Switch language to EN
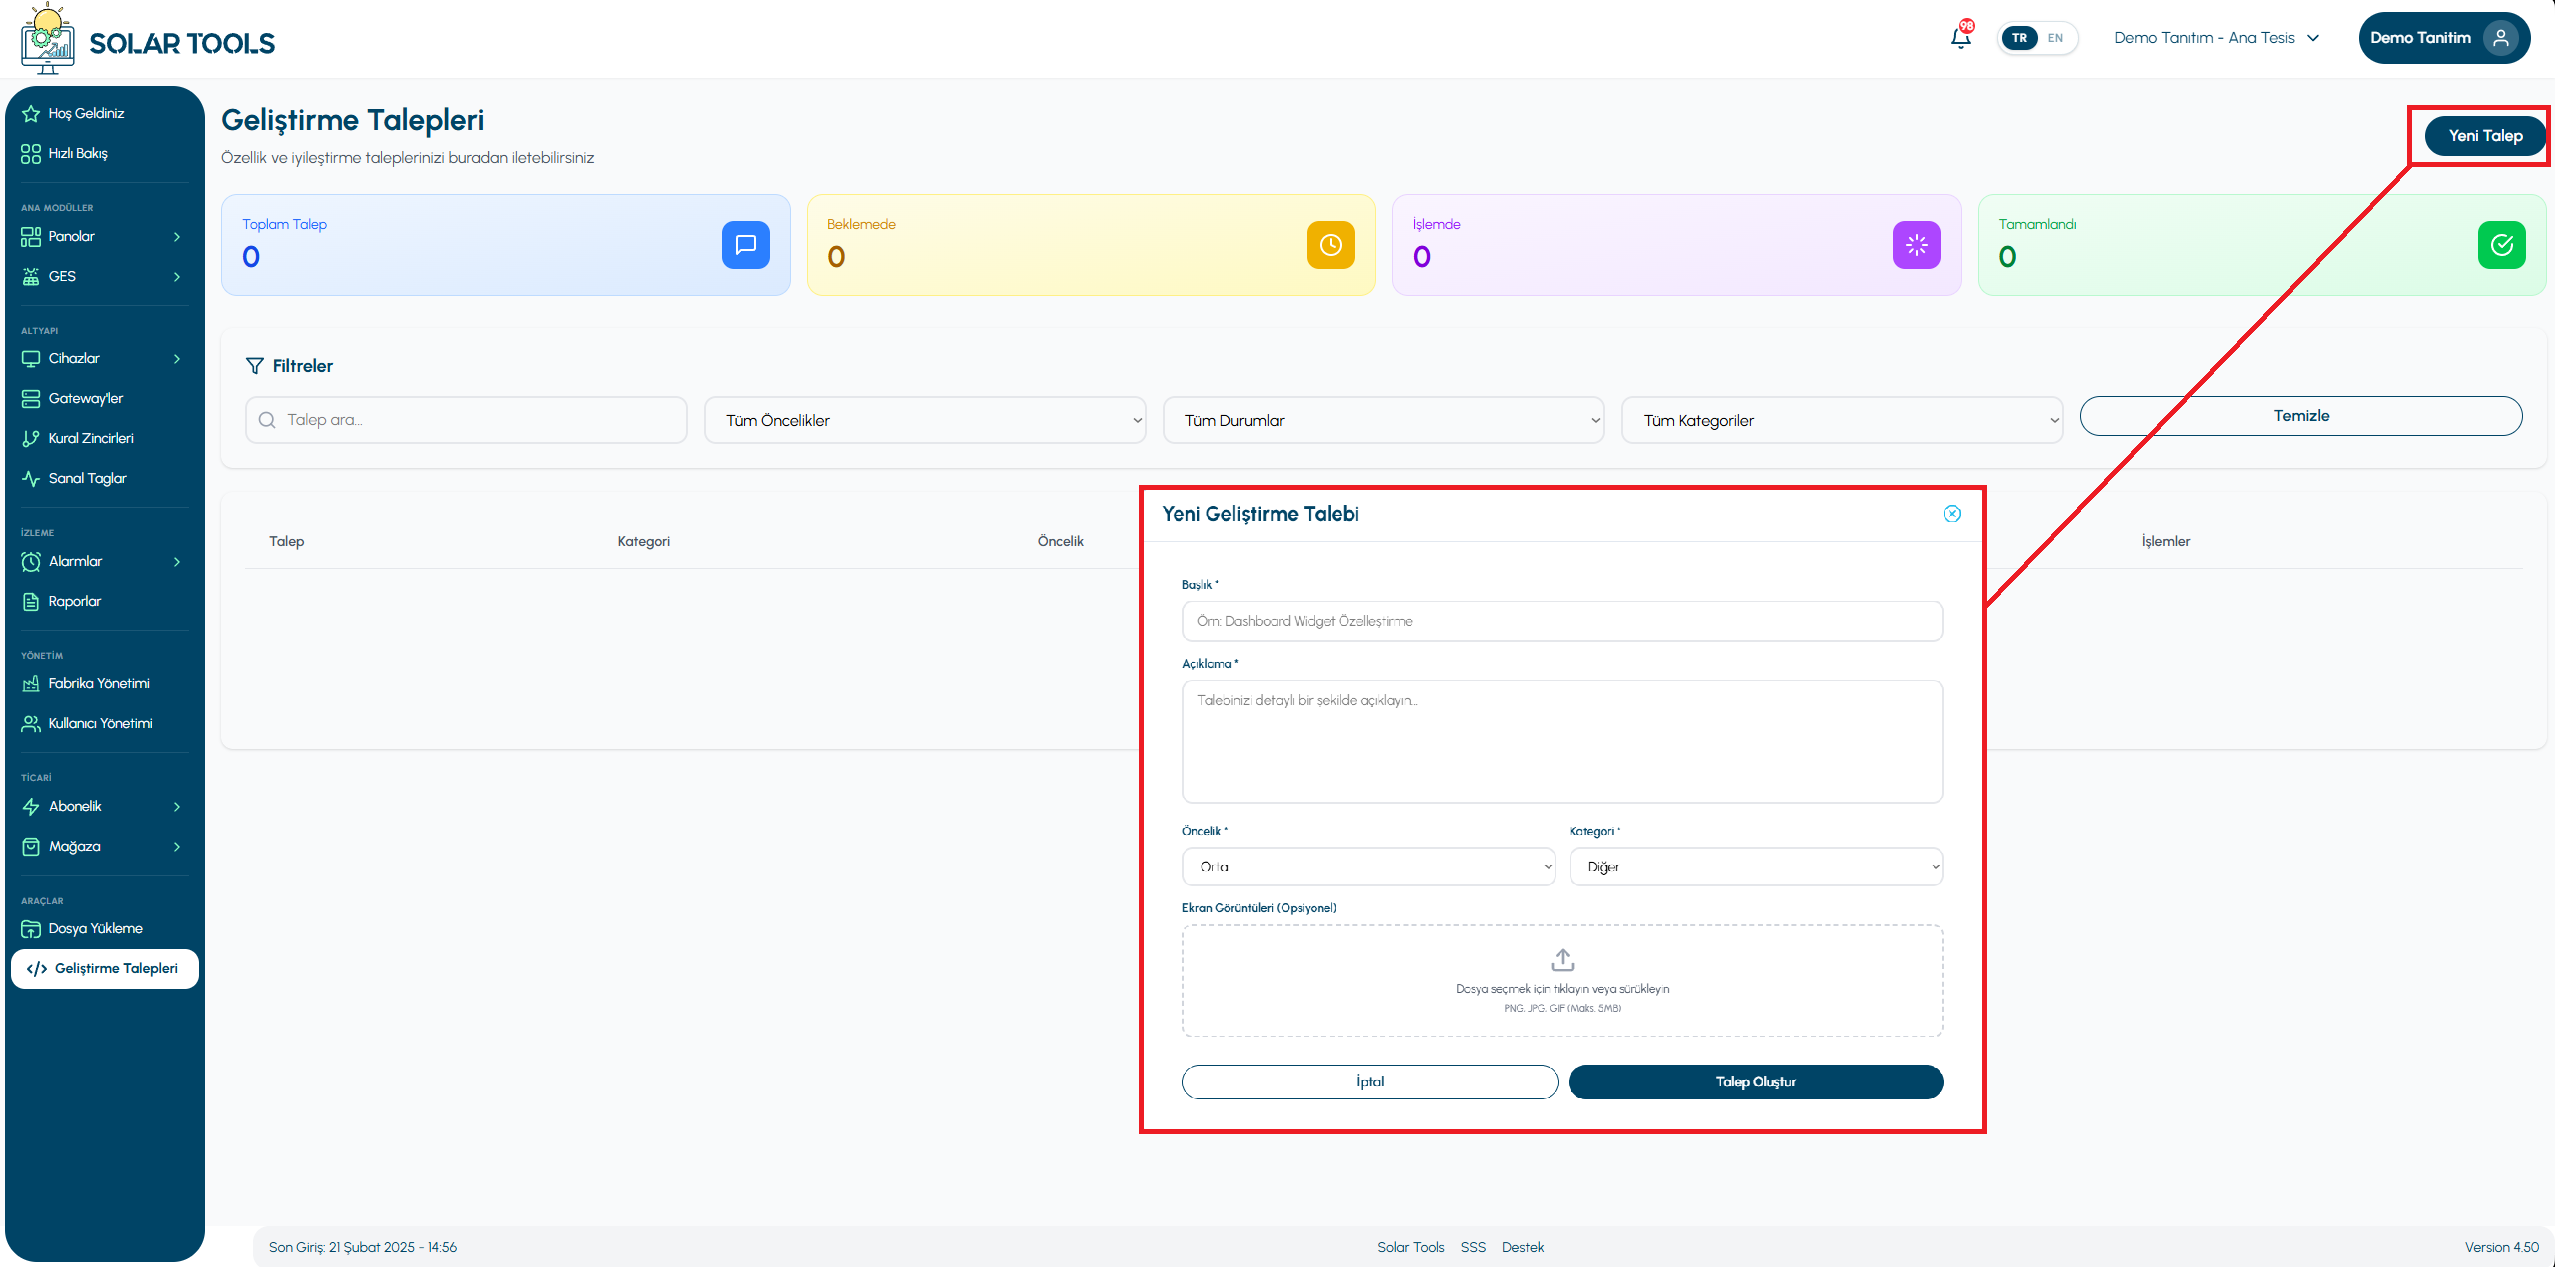This screenshot has height=1267, width=2555. tap(2055, 38)
